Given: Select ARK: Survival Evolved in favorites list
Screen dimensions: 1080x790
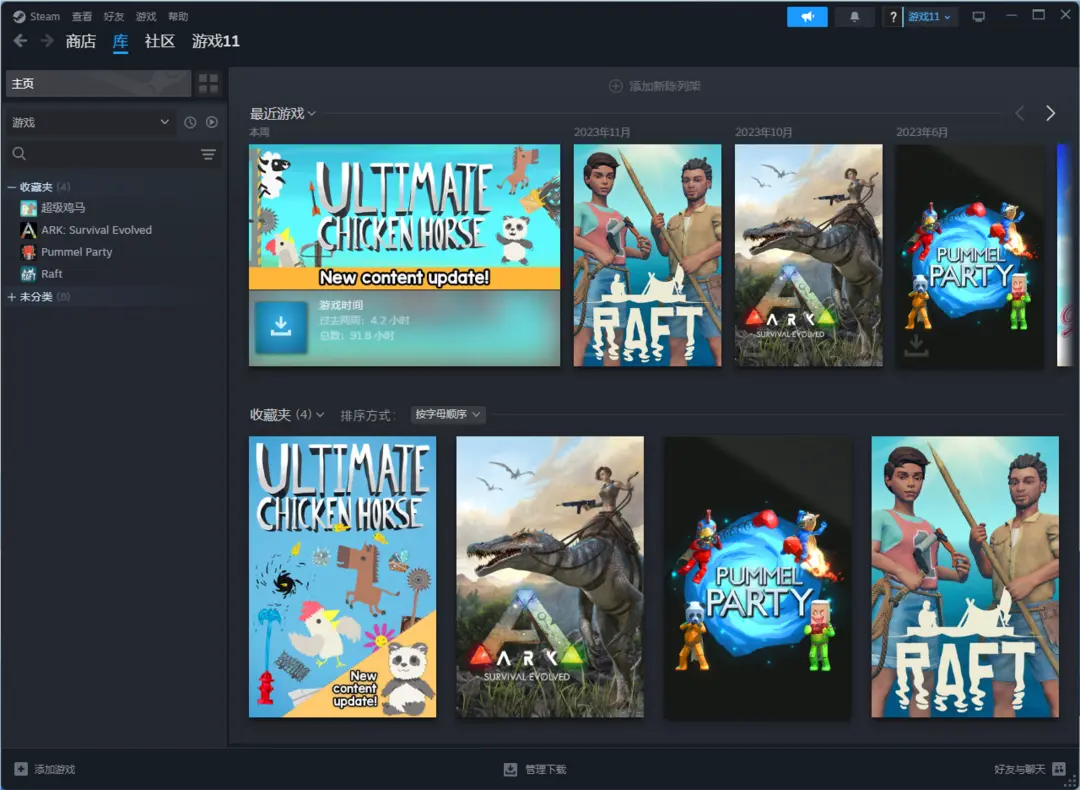Looking at the screenshot, I should click(96, 230).
